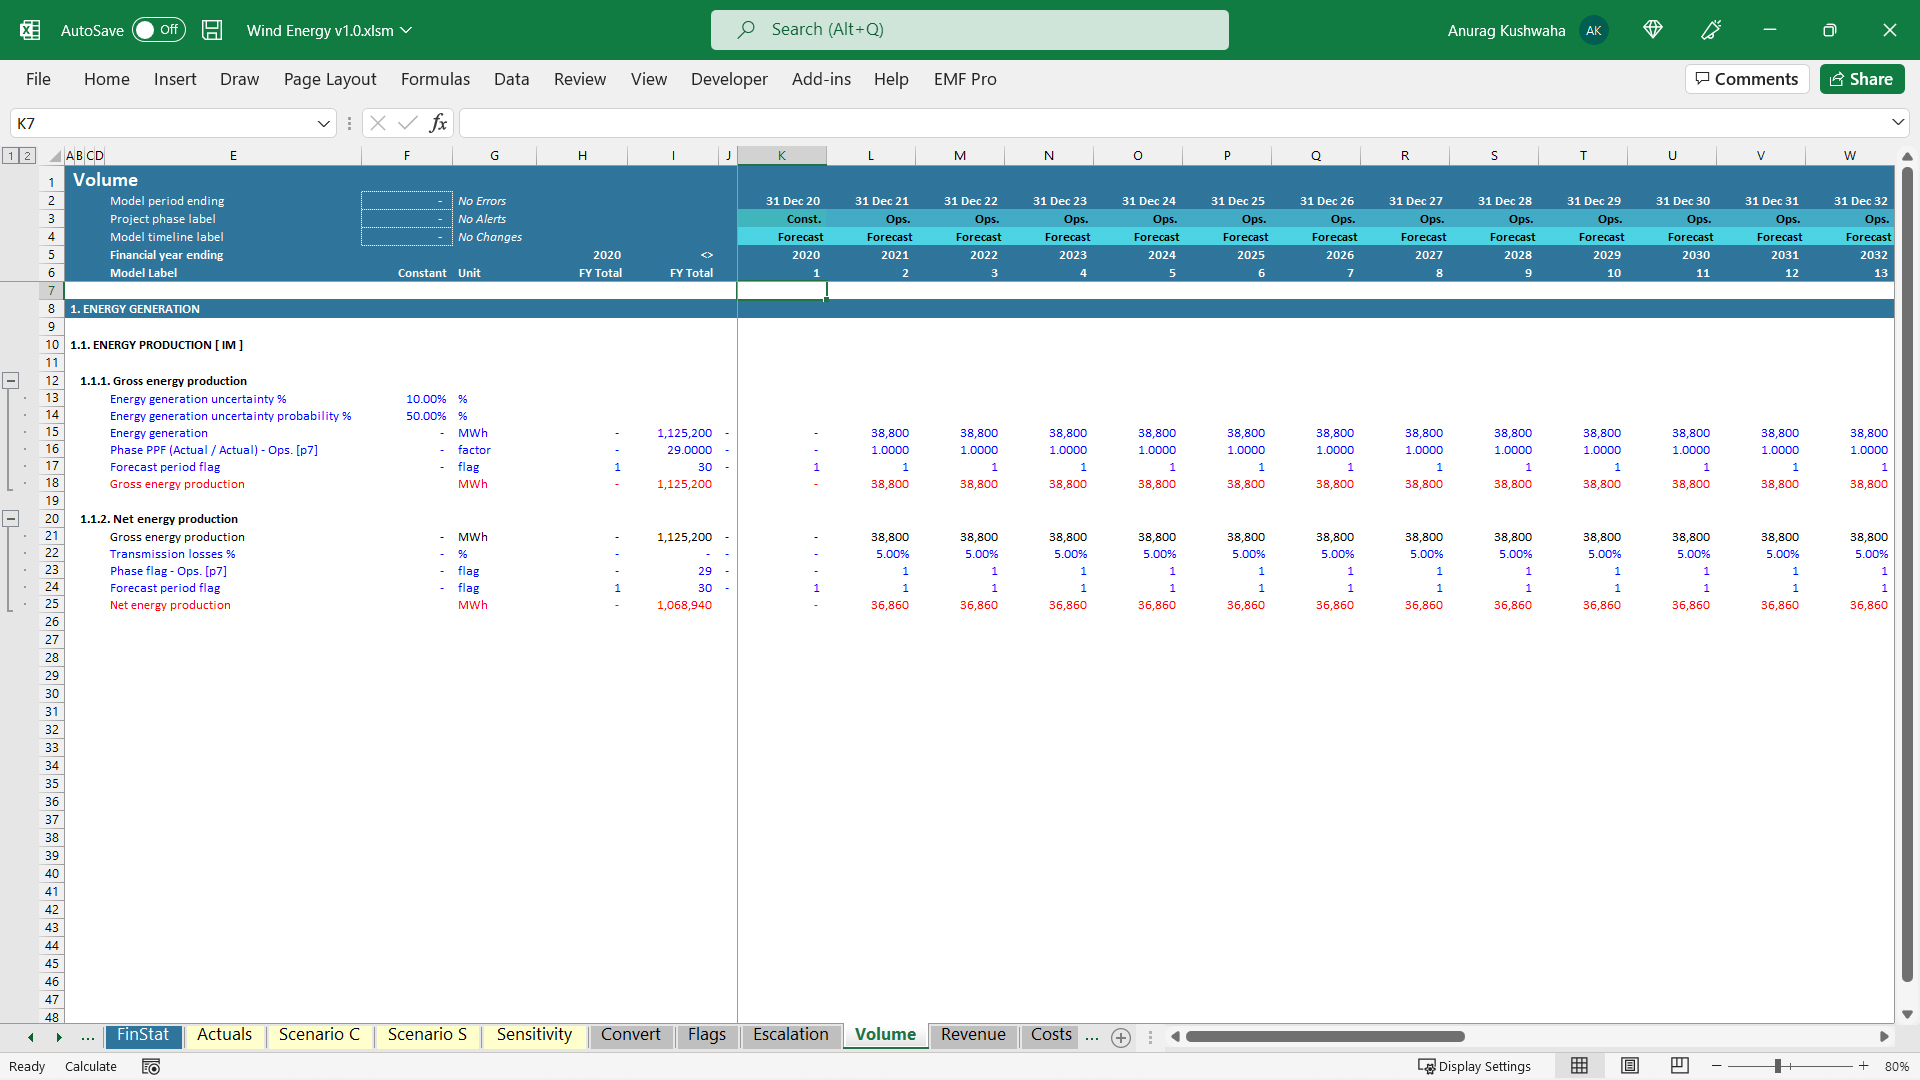Click the pen Coming Soon icon

pyautogui.click(x=1711, y=30)
